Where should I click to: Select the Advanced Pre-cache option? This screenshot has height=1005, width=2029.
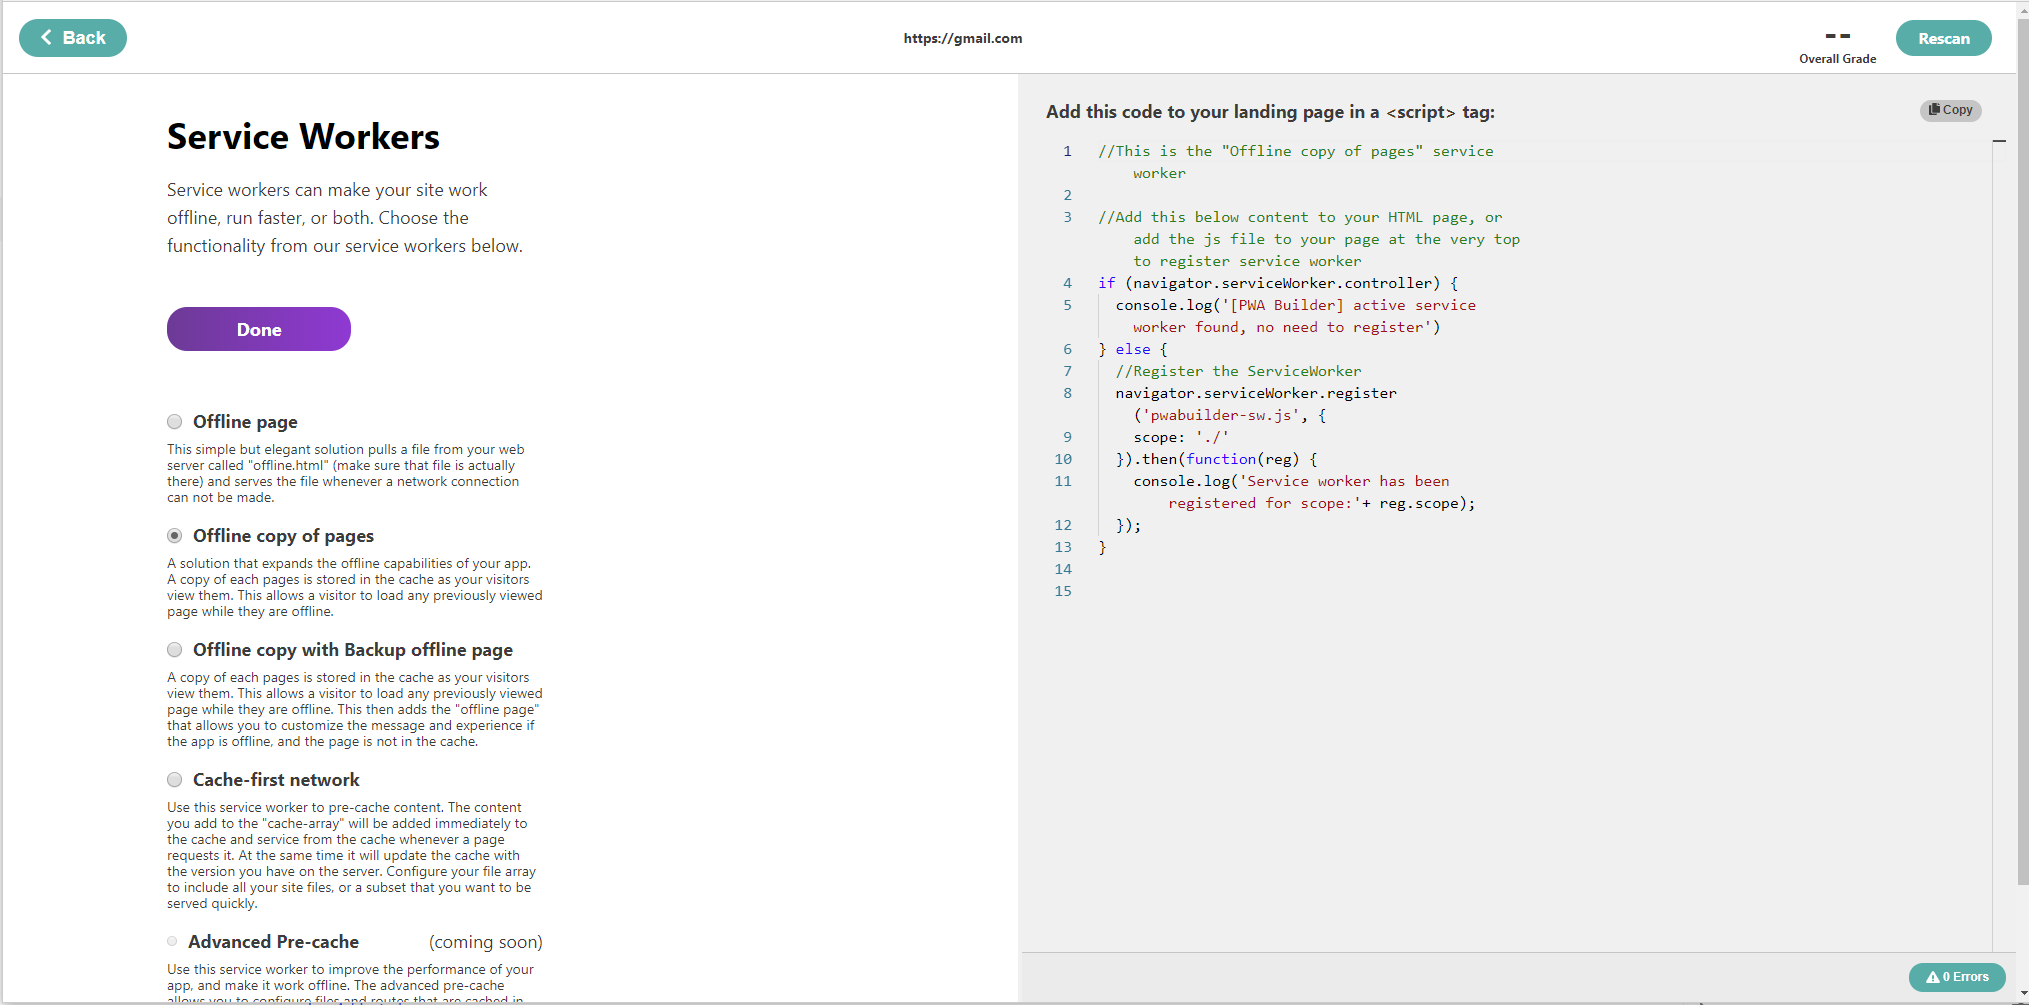(x=171, y=941)
